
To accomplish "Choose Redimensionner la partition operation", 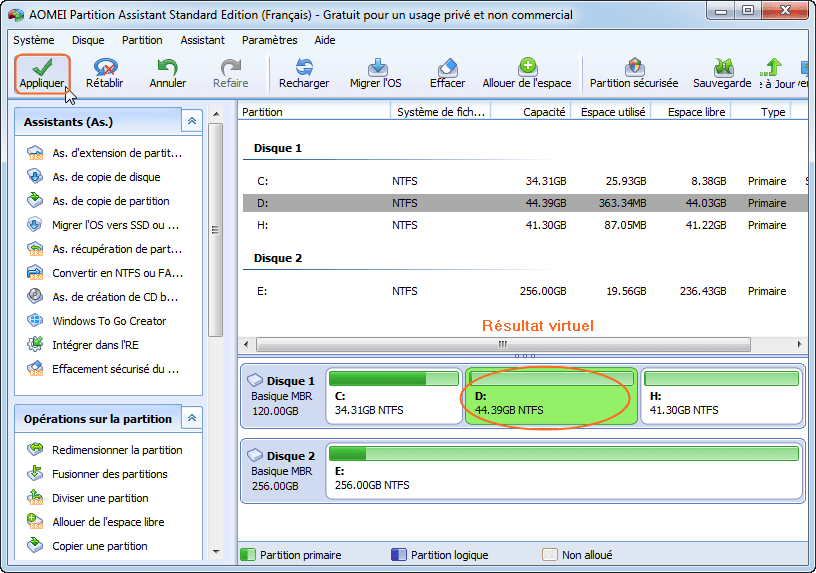I will (x=105, y=450).
